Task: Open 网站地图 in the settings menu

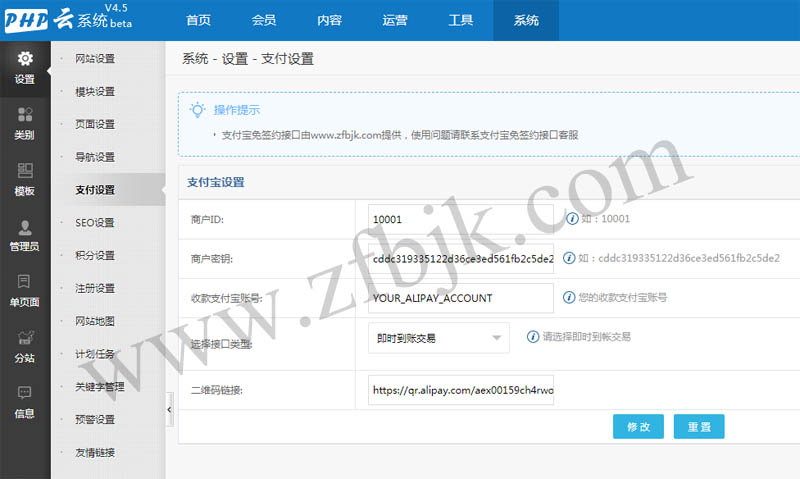Action: (95, 321)
